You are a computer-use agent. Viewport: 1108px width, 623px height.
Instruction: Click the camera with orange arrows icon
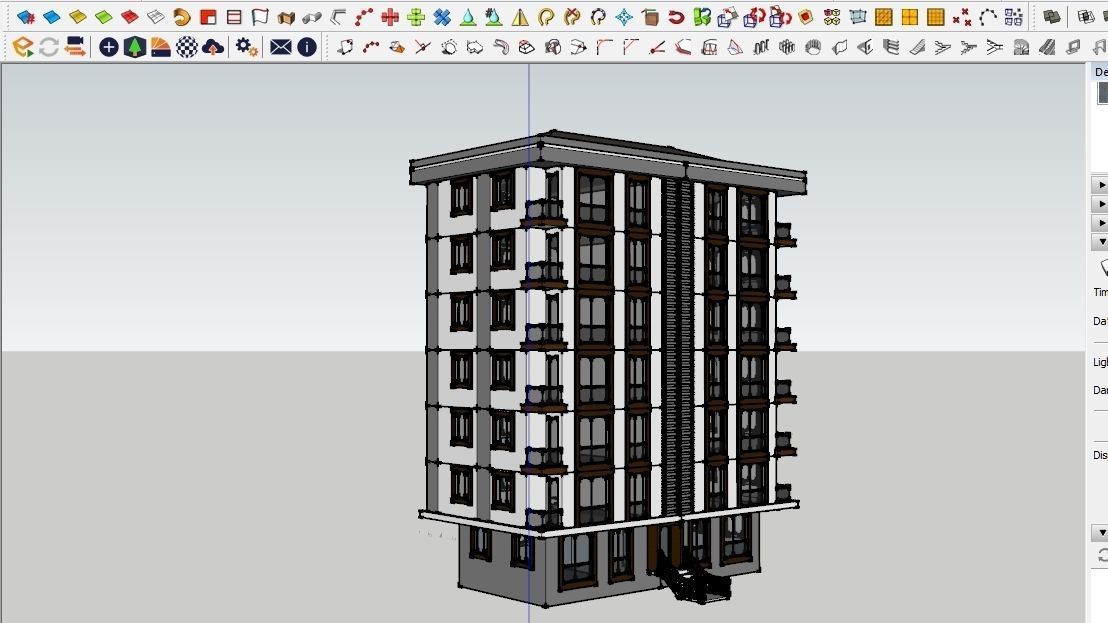(75, 47)
